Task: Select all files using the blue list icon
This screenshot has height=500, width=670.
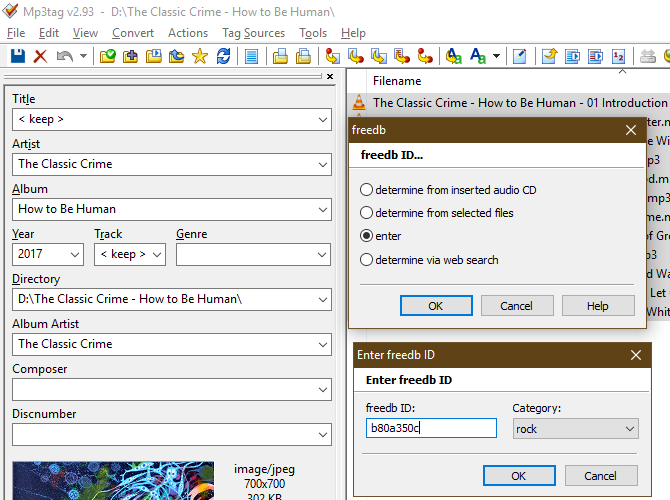Action: tap(251, 56)
